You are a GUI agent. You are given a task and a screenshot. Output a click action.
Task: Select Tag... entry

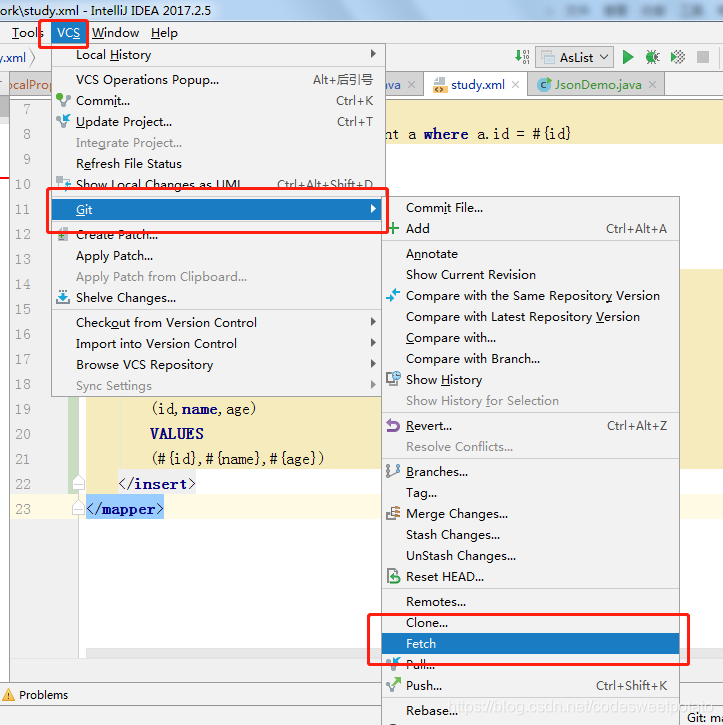click(531, 493)
